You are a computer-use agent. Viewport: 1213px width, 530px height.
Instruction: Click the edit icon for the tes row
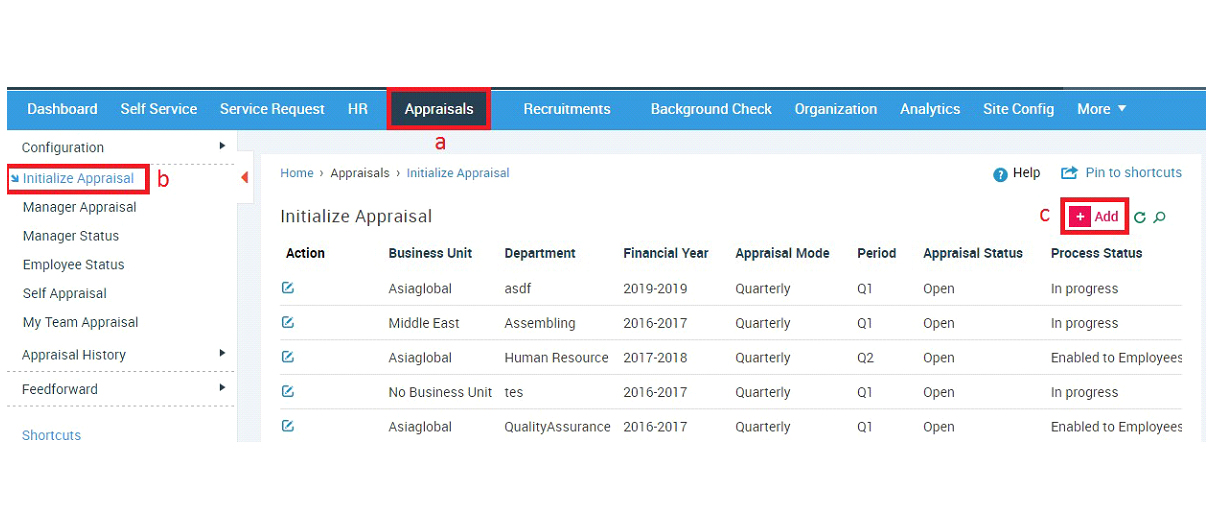click(x=288, y=391)
